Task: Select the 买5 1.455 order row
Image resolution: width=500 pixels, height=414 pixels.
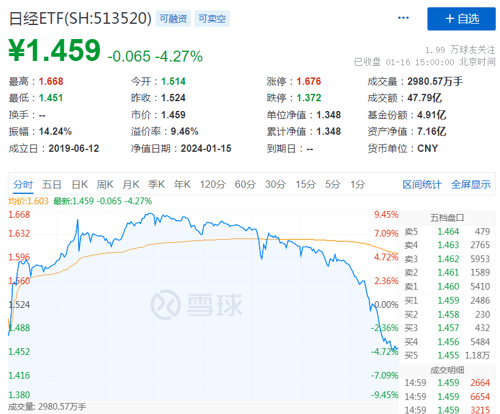Action: [447, 356]
